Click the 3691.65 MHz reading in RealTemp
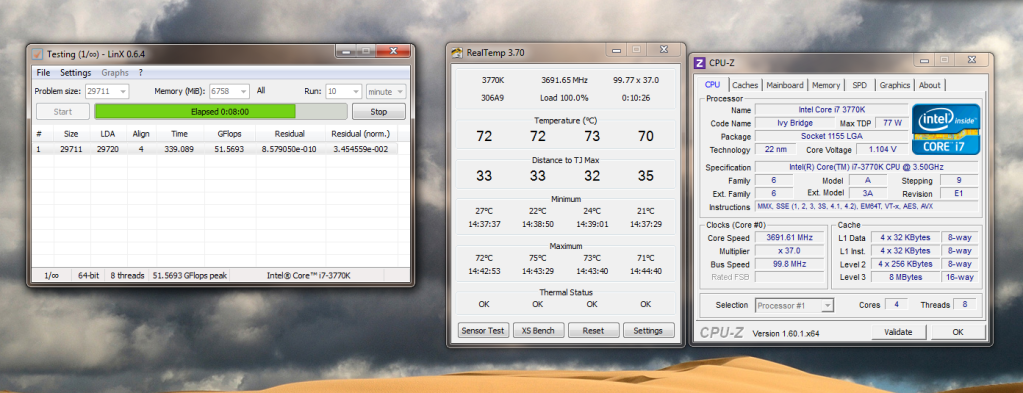This screenshot has width=1023, height=393. coord(564,80)
